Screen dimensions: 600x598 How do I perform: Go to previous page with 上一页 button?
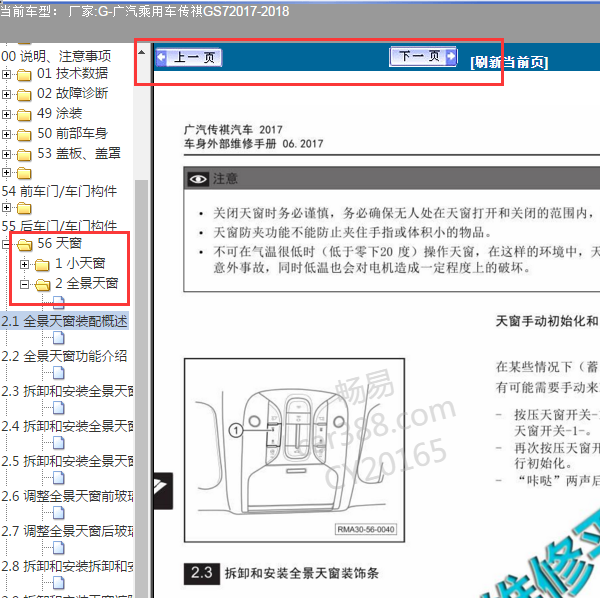[x=189, y=57]
